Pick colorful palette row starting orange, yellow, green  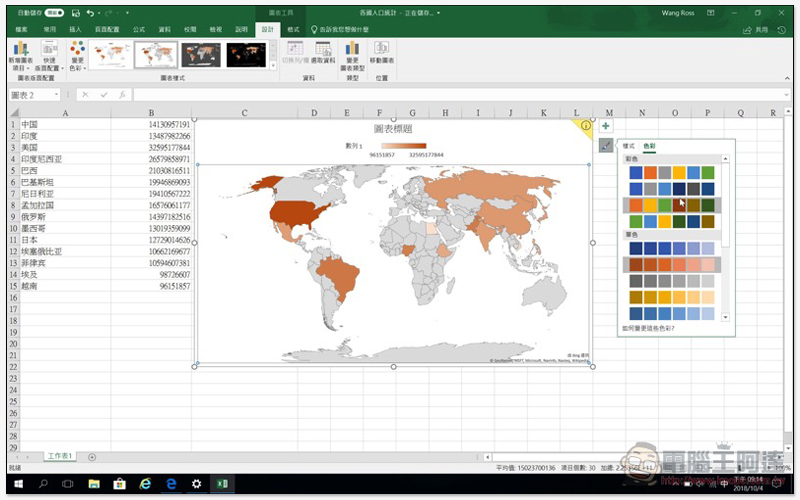[671, 205]
